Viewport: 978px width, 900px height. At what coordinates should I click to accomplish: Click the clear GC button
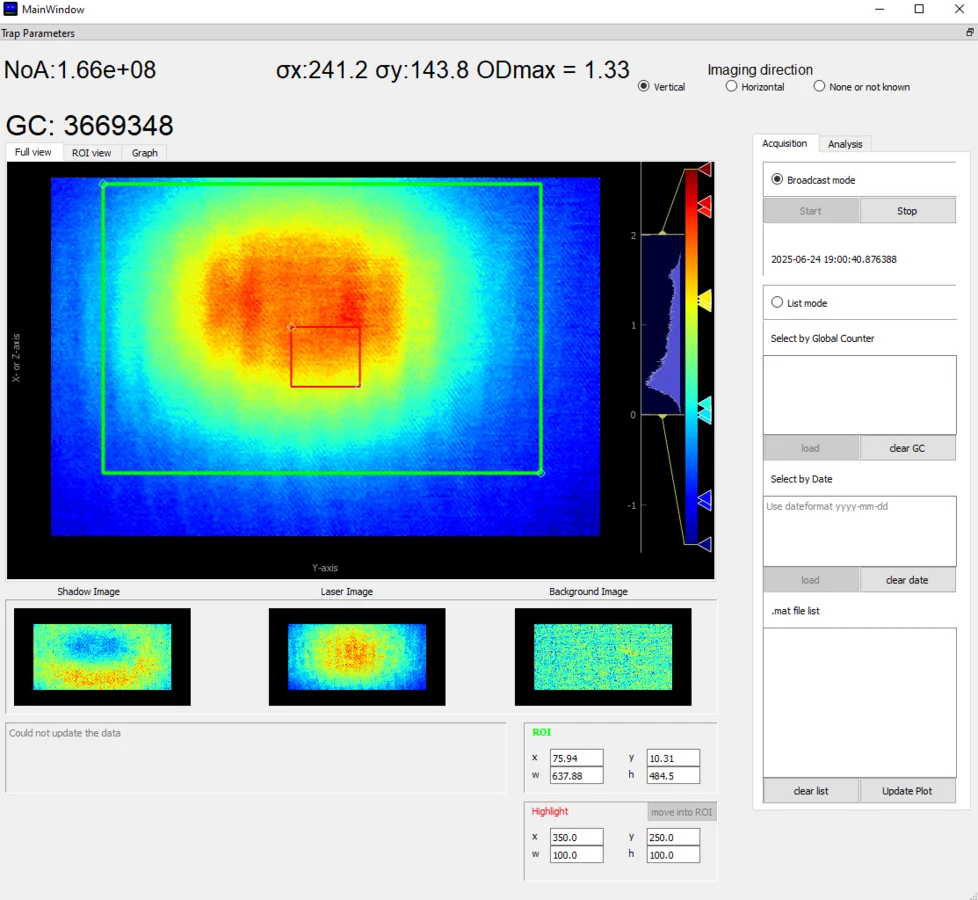point(907,448)
